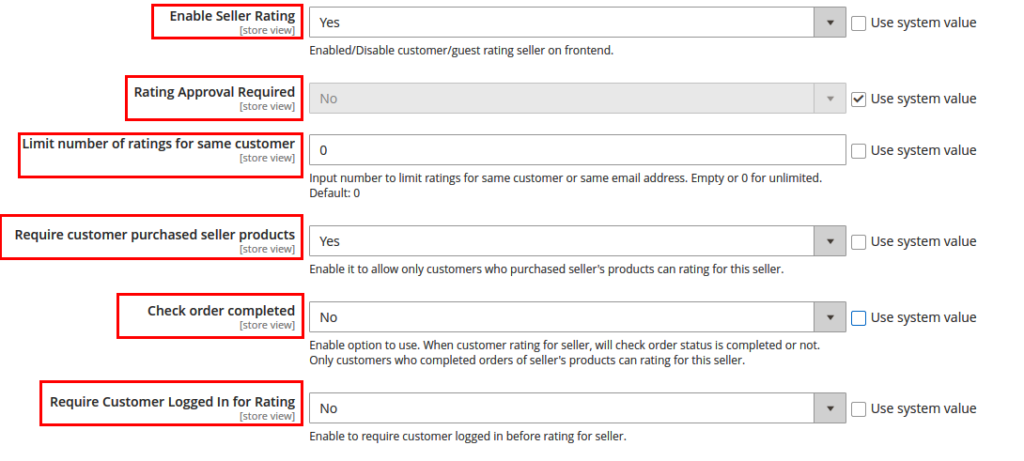Image resolution: width=1024 pixels, height=461 pixels.
Task: Check Use system value for Customer Logged In
Action: pyautogui.click(x=859, y=409)
